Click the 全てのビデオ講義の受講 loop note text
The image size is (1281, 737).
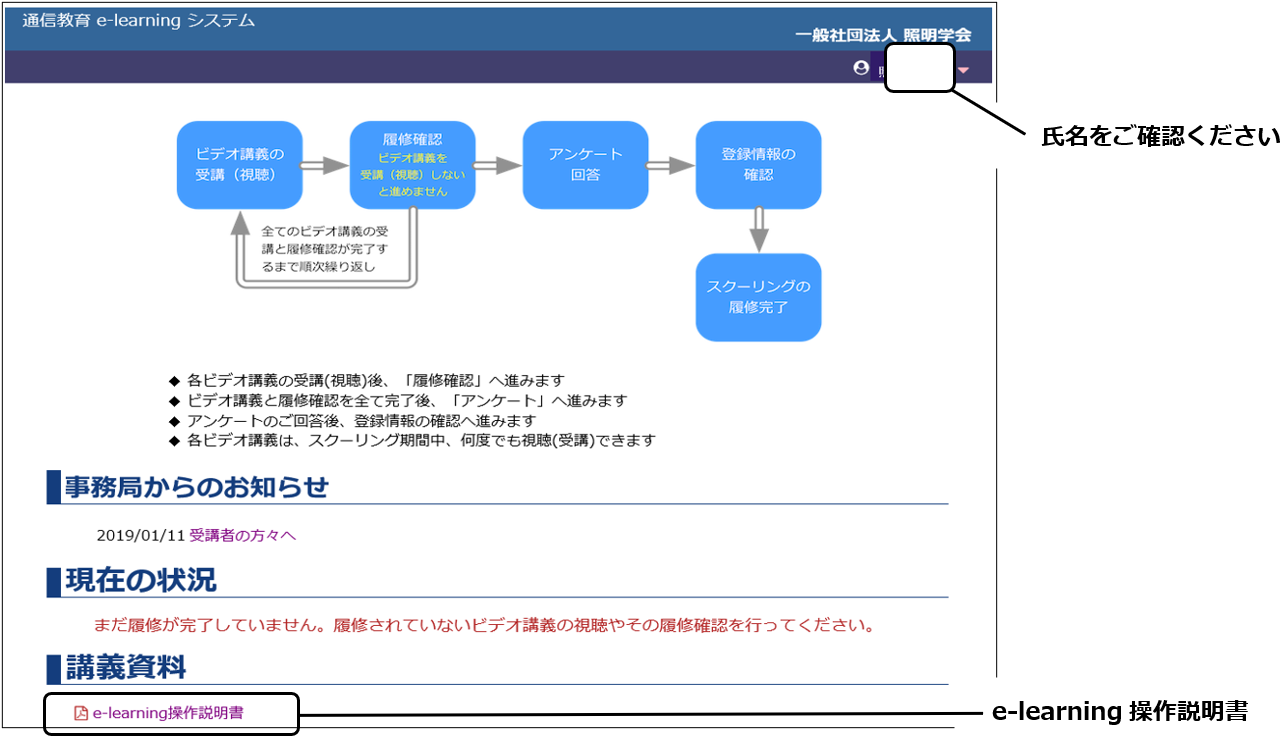coord(325,249)
